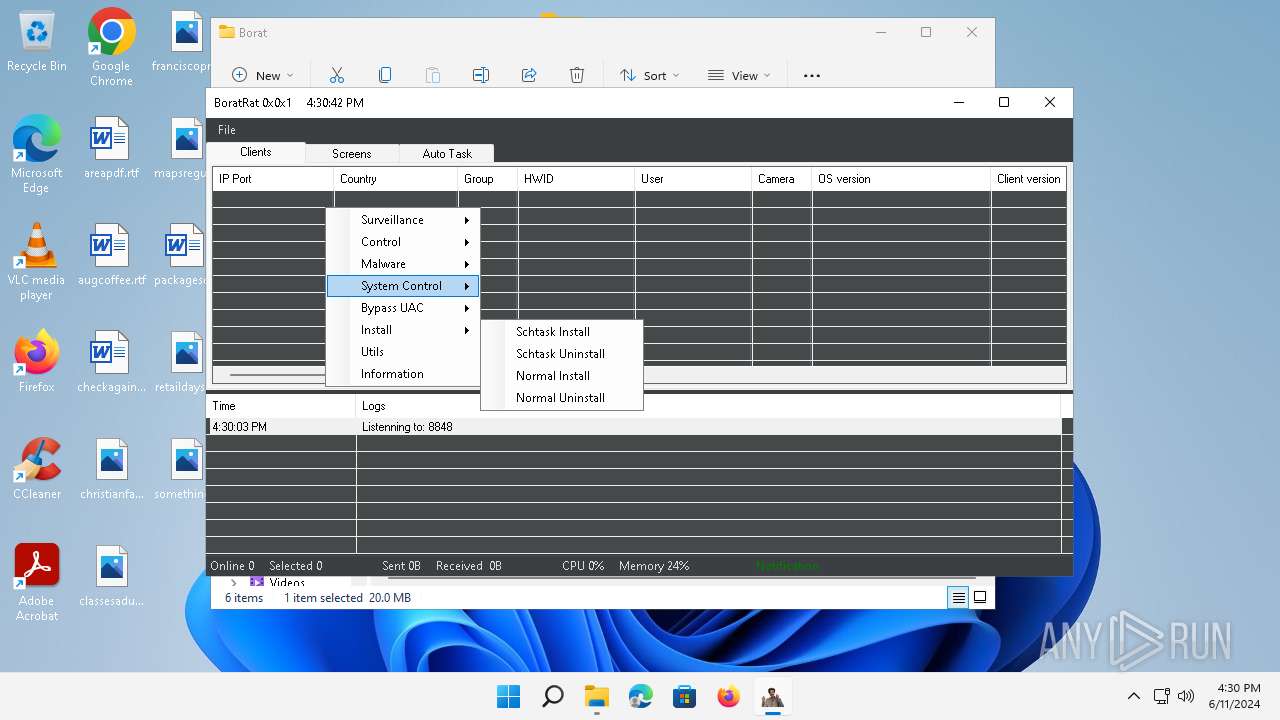Screen dimensions: 1280x720
Task: Select areapdf.rtf desktop file
Action: click(111, 149)
